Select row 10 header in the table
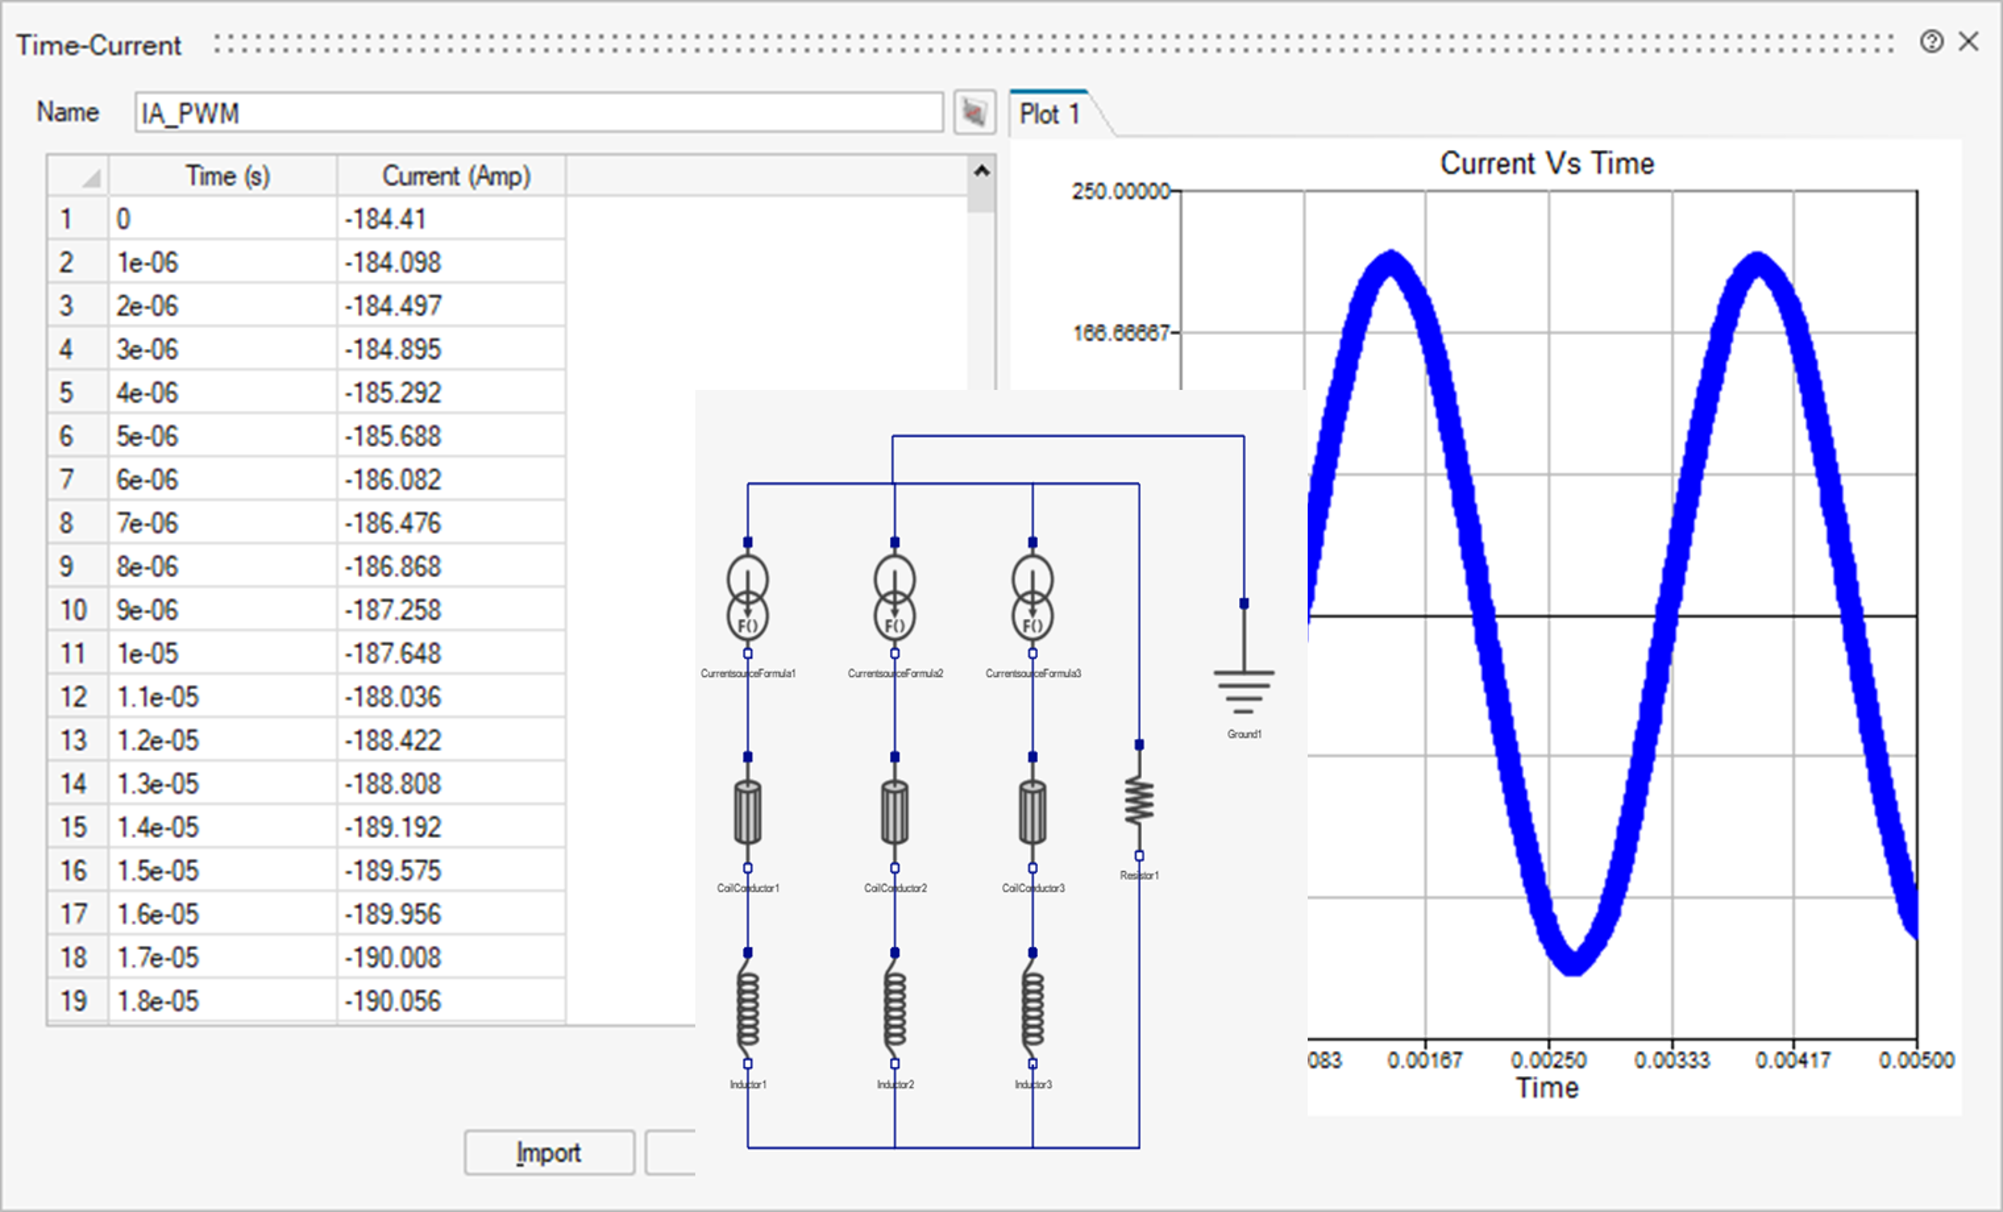 click(73, 610)
